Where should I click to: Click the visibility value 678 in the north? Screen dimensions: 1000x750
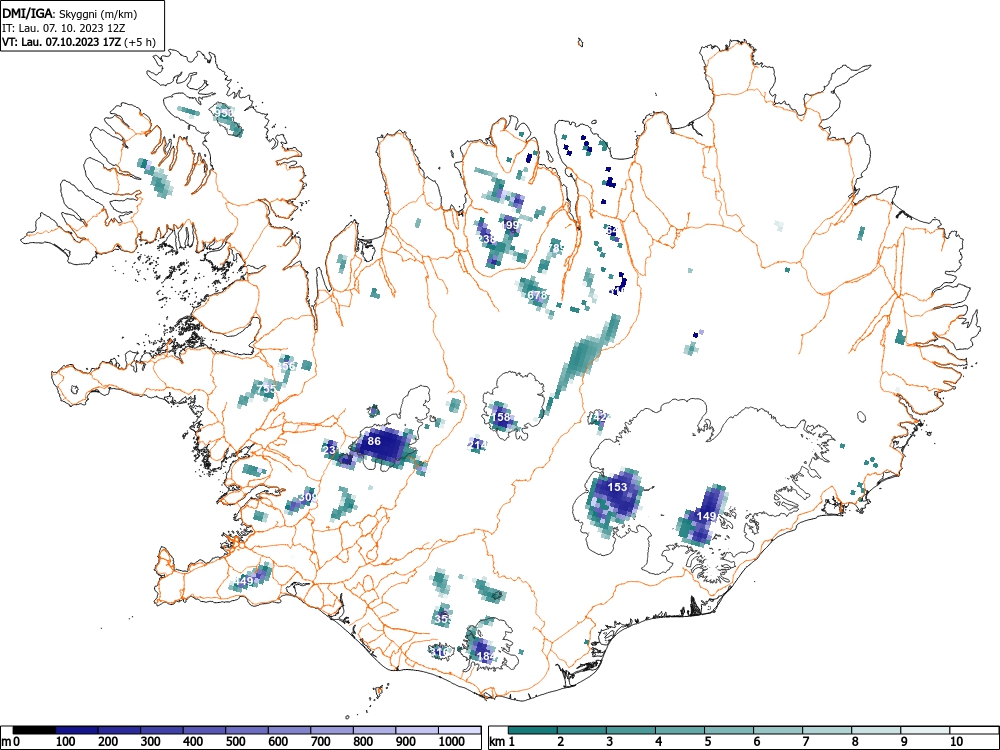pos(537,295)
